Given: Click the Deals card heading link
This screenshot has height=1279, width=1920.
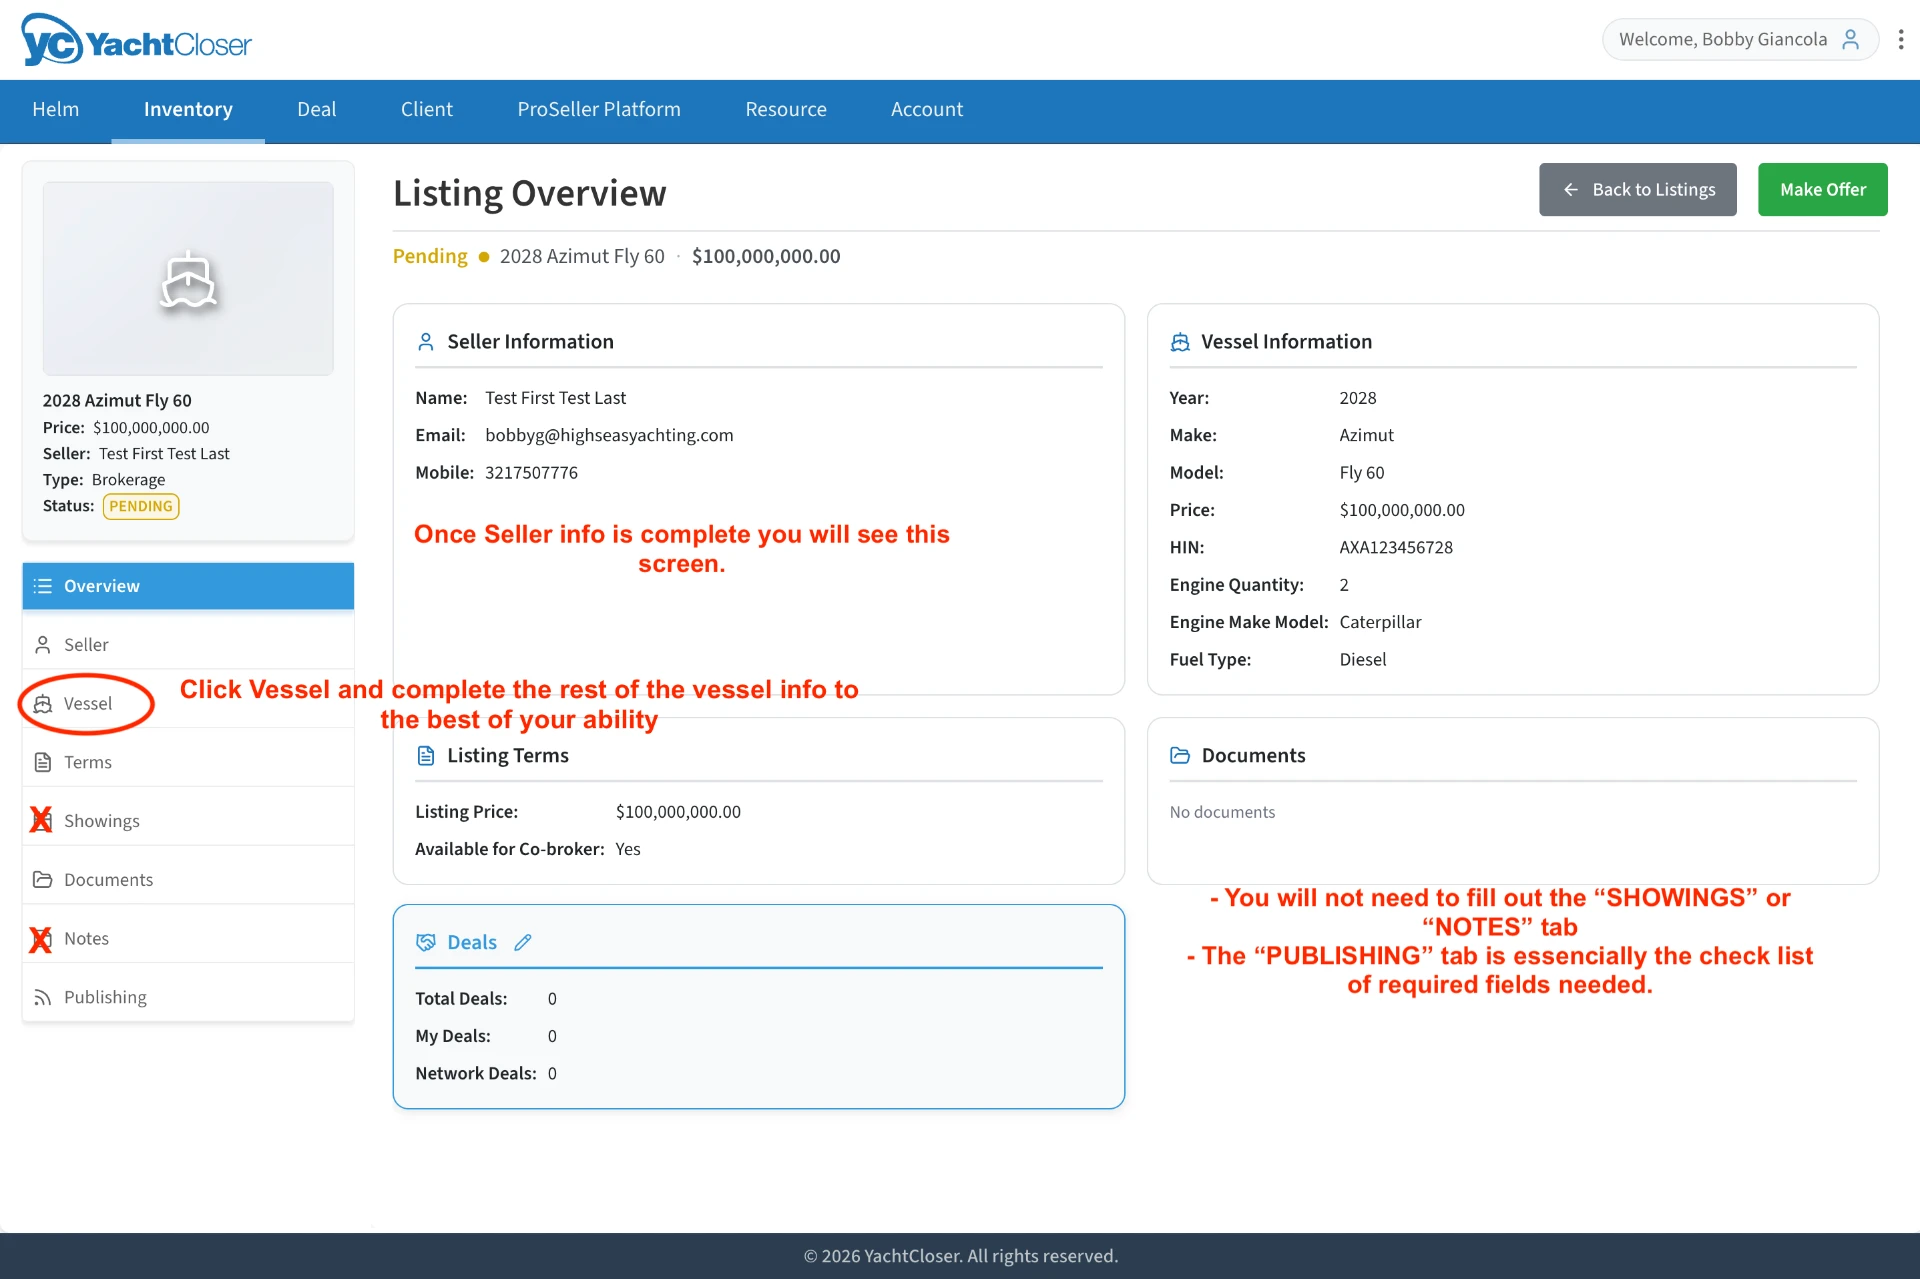Looking at the screenshot, I should [x=472, y=942].
